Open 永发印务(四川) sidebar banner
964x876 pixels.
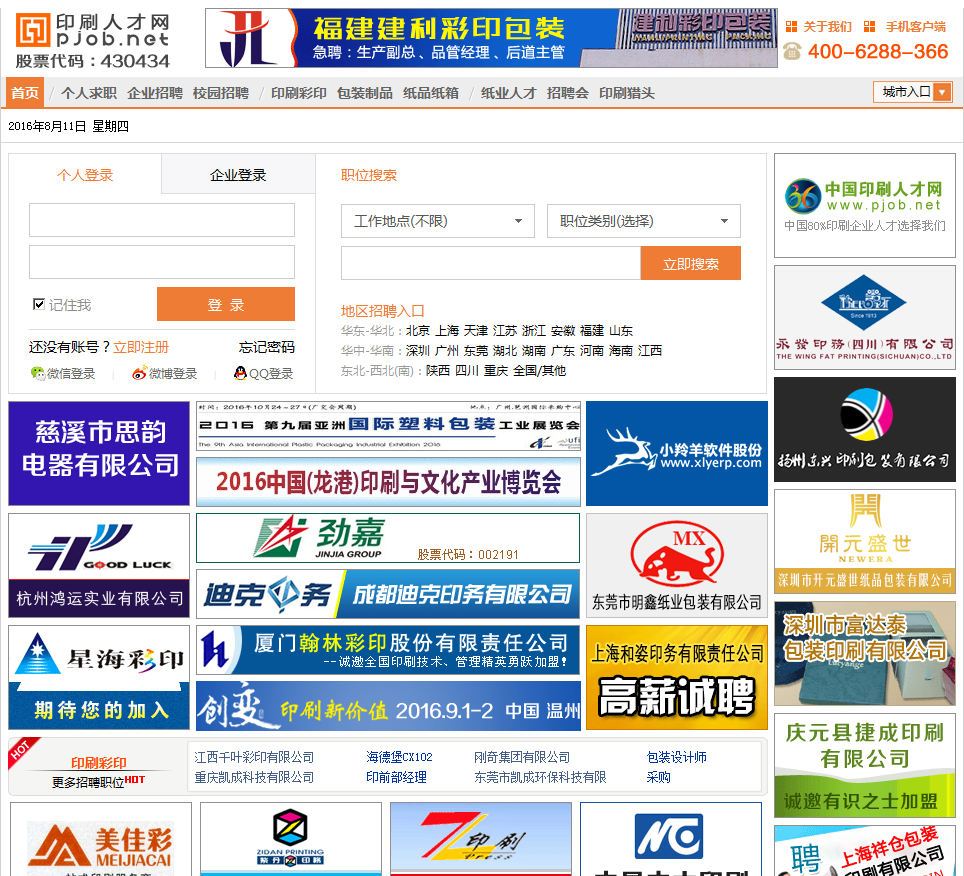coord(864,317)
